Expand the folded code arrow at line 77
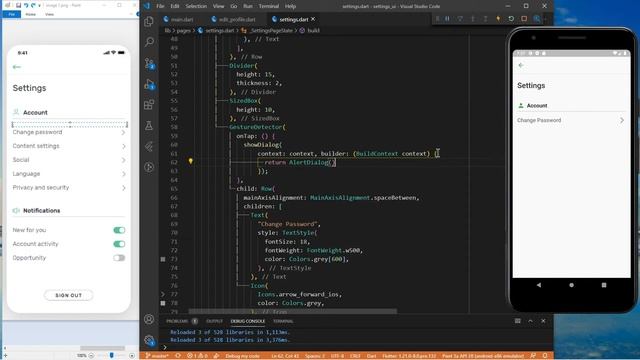 click(x=163, y=294)
